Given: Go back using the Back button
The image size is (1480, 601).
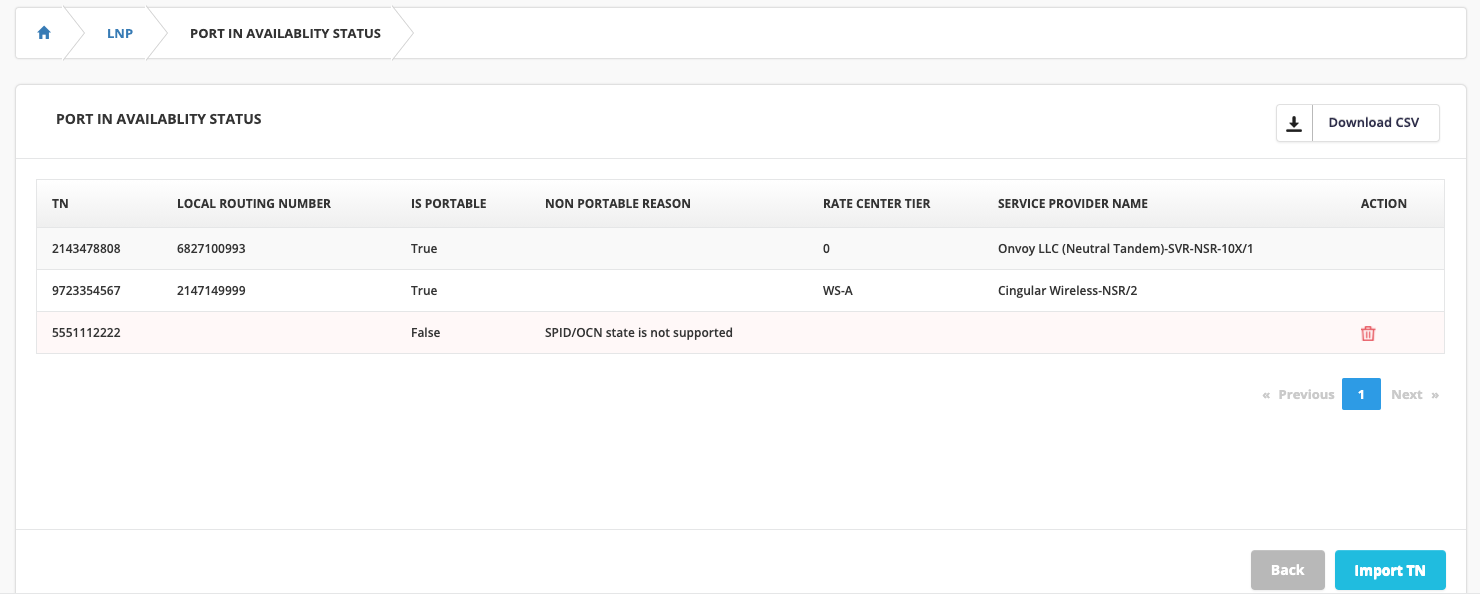Looking at the screenshot, I should click(1287, 570).
